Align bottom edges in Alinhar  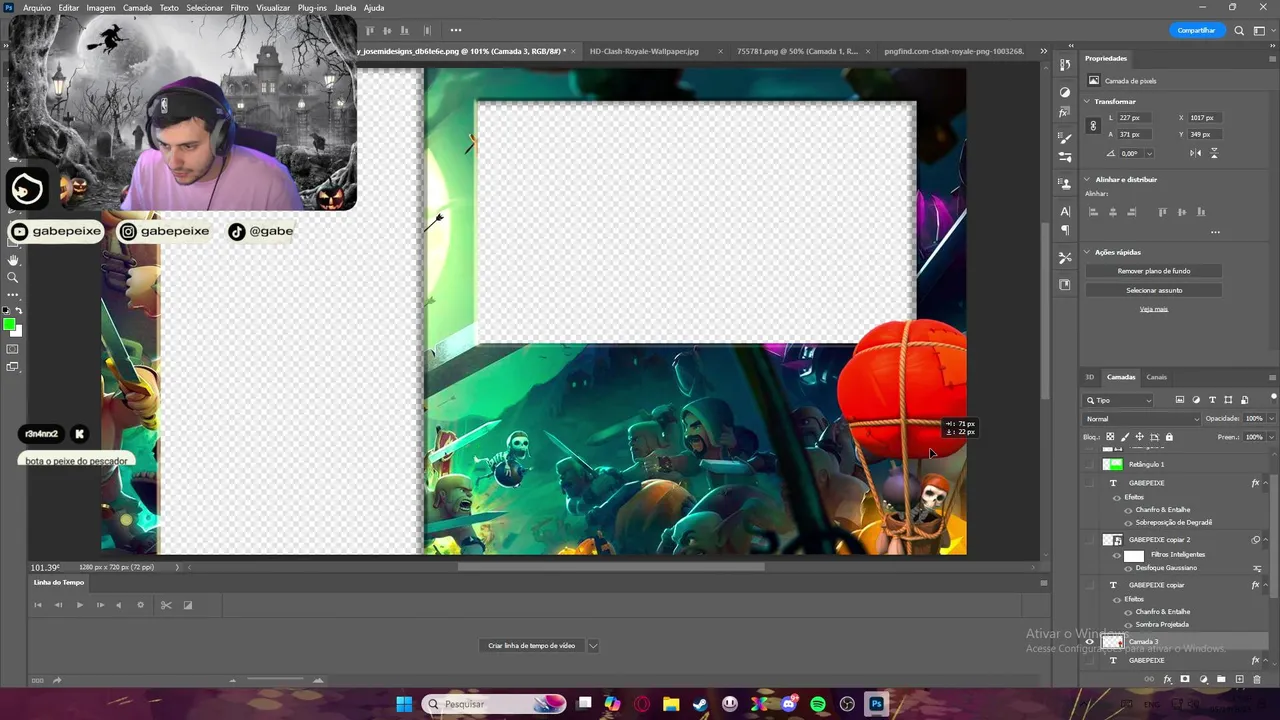1201,212
